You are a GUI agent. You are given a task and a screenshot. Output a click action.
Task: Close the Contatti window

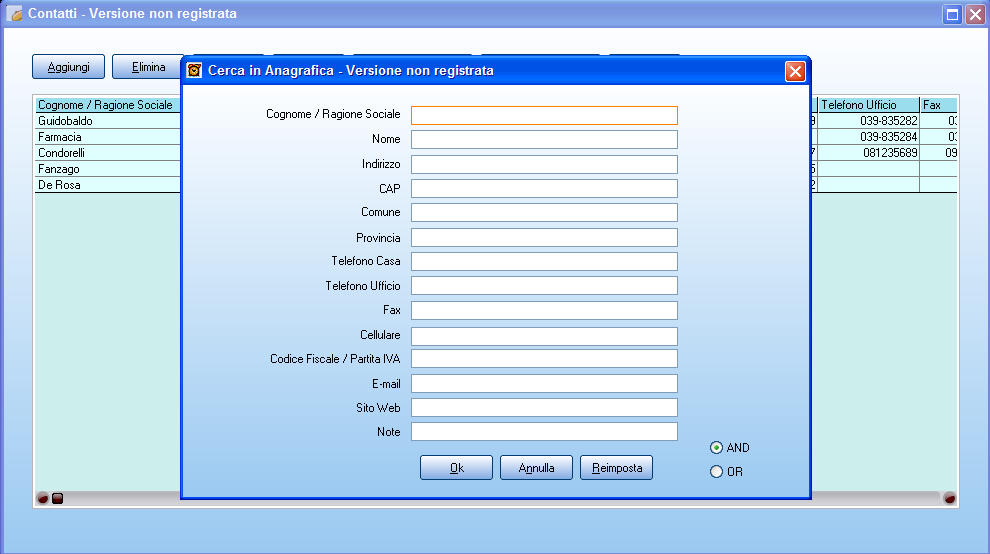coord(975,14)
